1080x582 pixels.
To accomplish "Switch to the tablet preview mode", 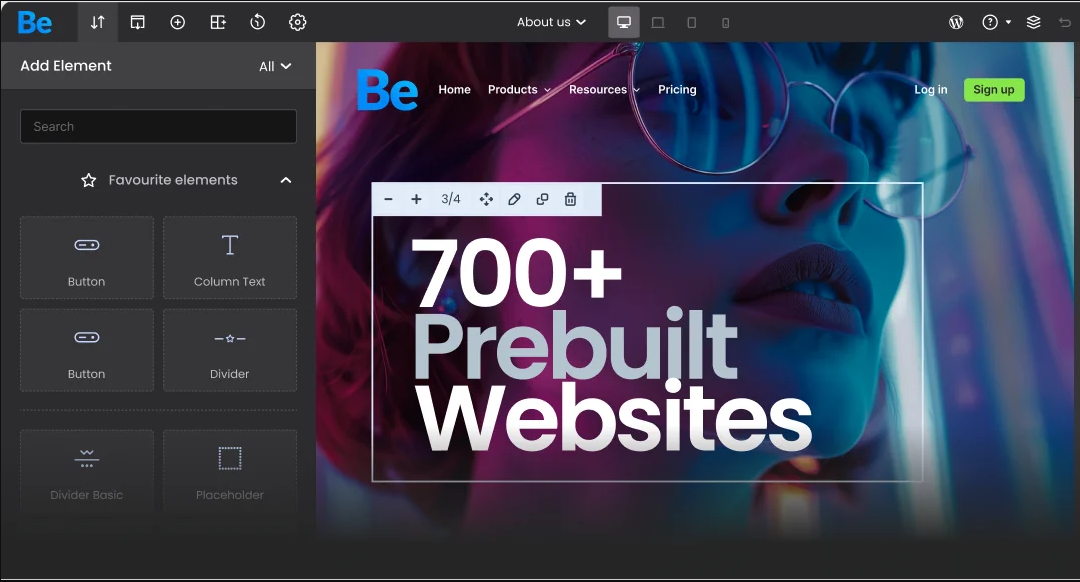I will 691,22.
